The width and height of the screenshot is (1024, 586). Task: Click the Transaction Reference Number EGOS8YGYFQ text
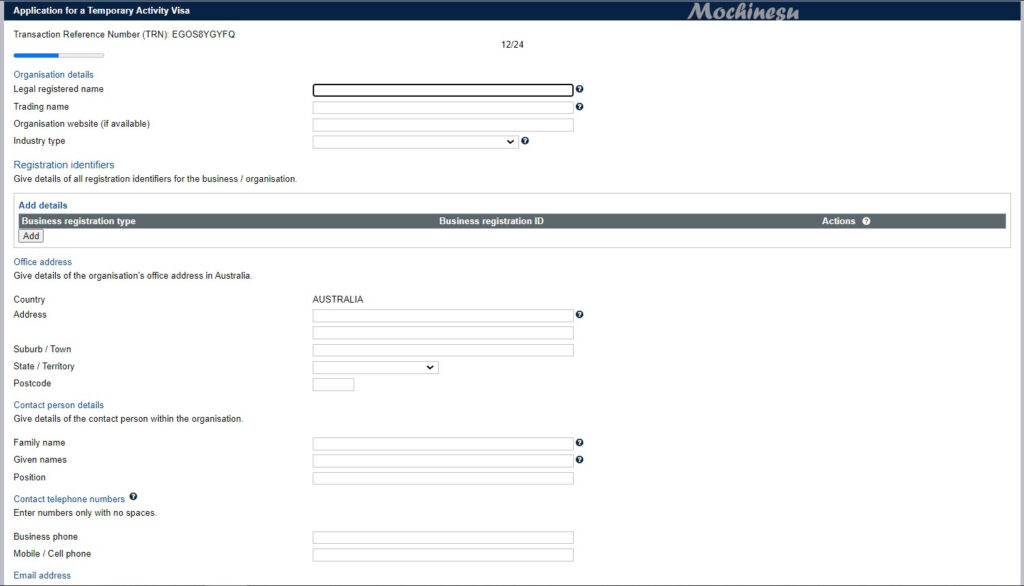pos(124,35)
